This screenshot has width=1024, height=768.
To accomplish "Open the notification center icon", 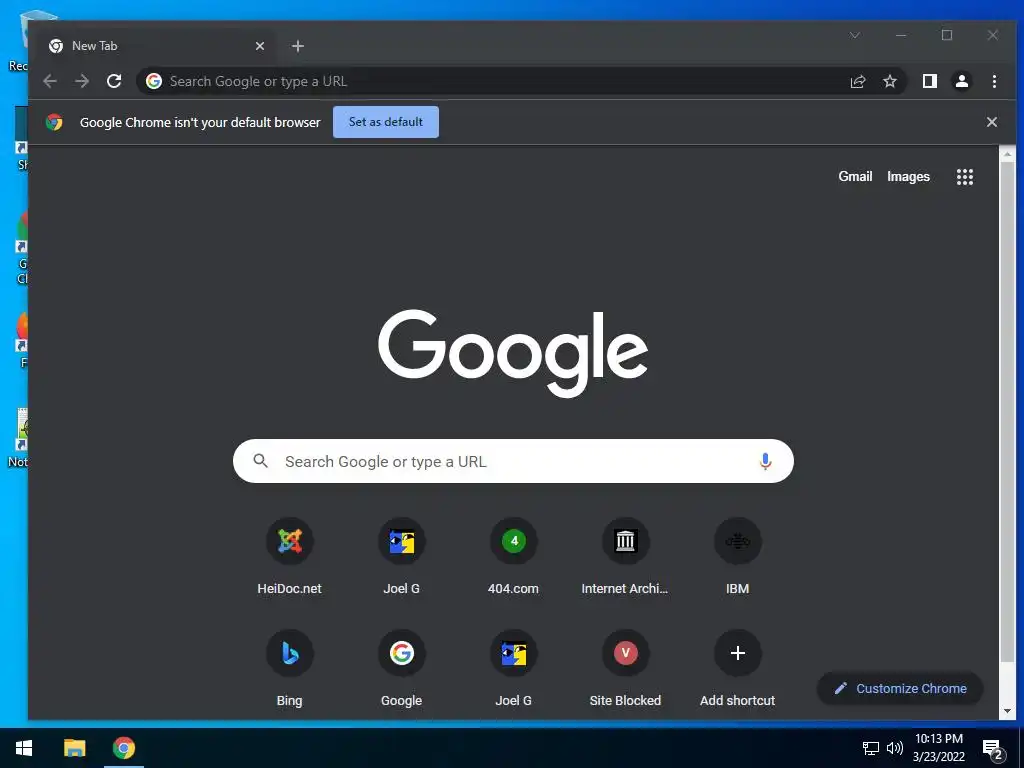I will point(992,748).
